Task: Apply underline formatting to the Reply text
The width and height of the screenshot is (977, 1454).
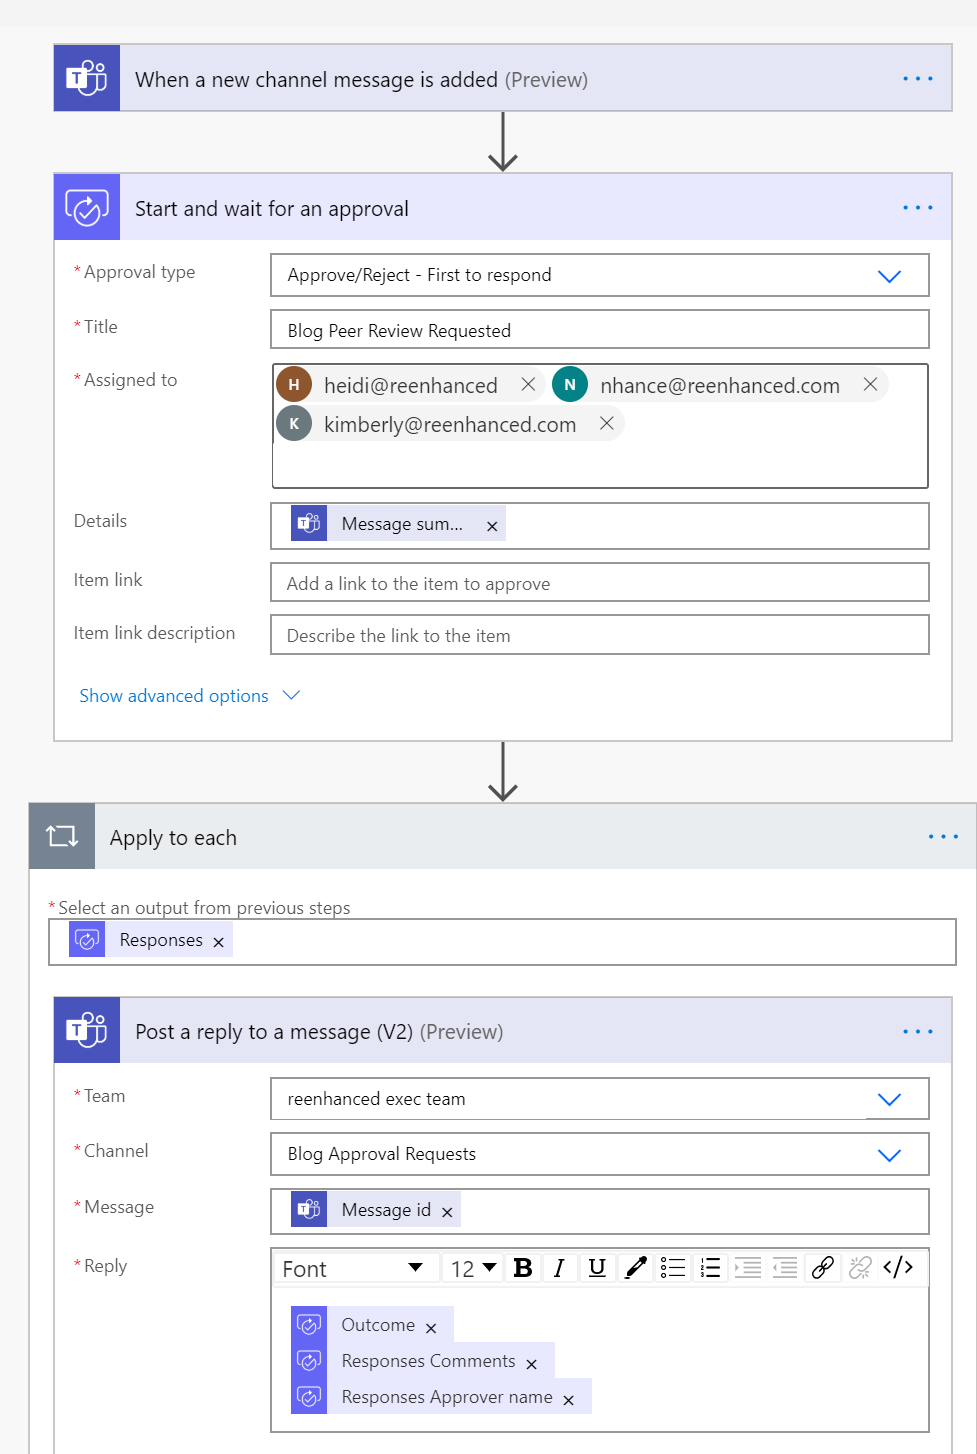Action: pos(597,1267)
